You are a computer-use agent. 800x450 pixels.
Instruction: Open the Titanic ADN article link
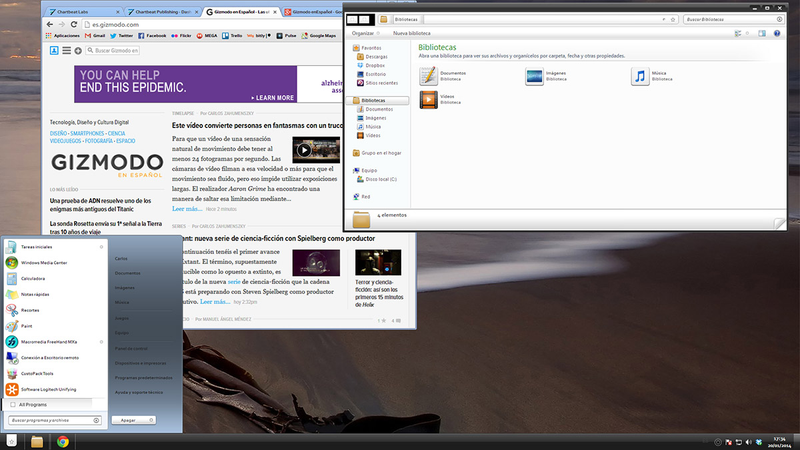[101, 205]
